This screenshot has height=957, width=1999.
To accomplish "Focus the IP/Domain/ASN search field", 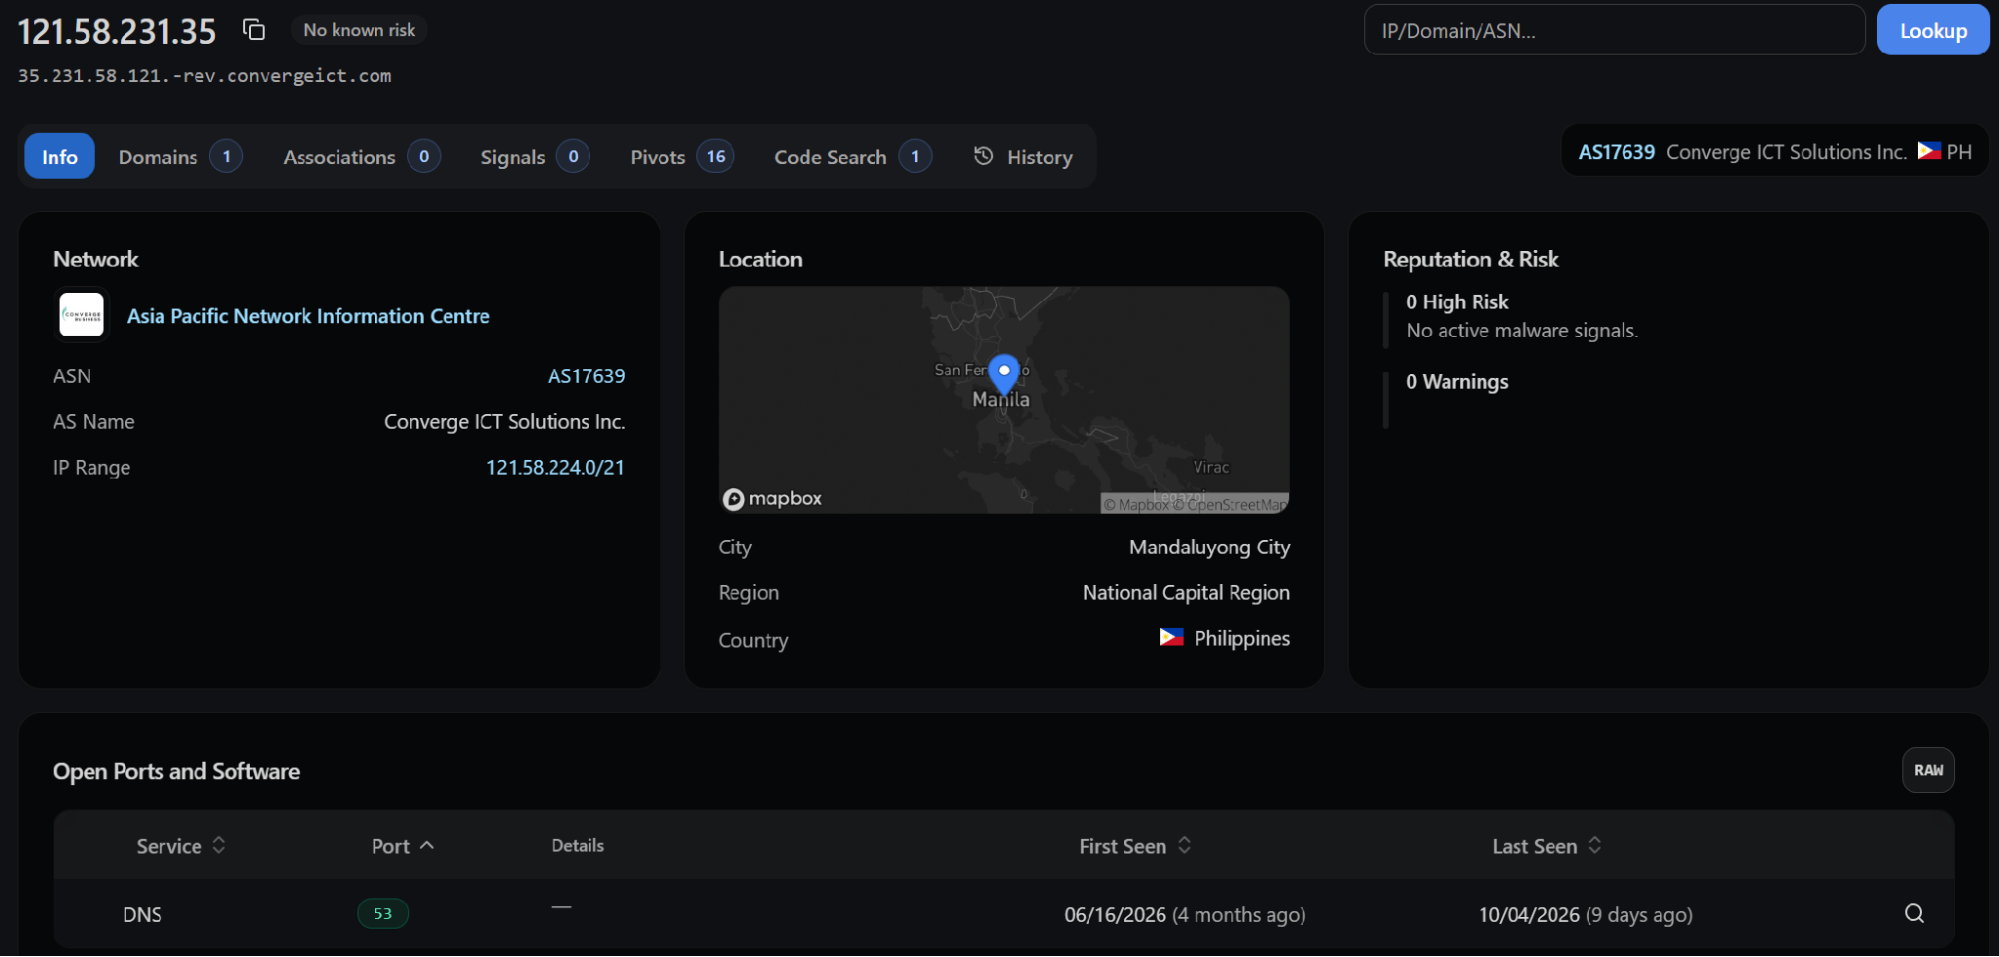I will click(x=1614, y=30).
